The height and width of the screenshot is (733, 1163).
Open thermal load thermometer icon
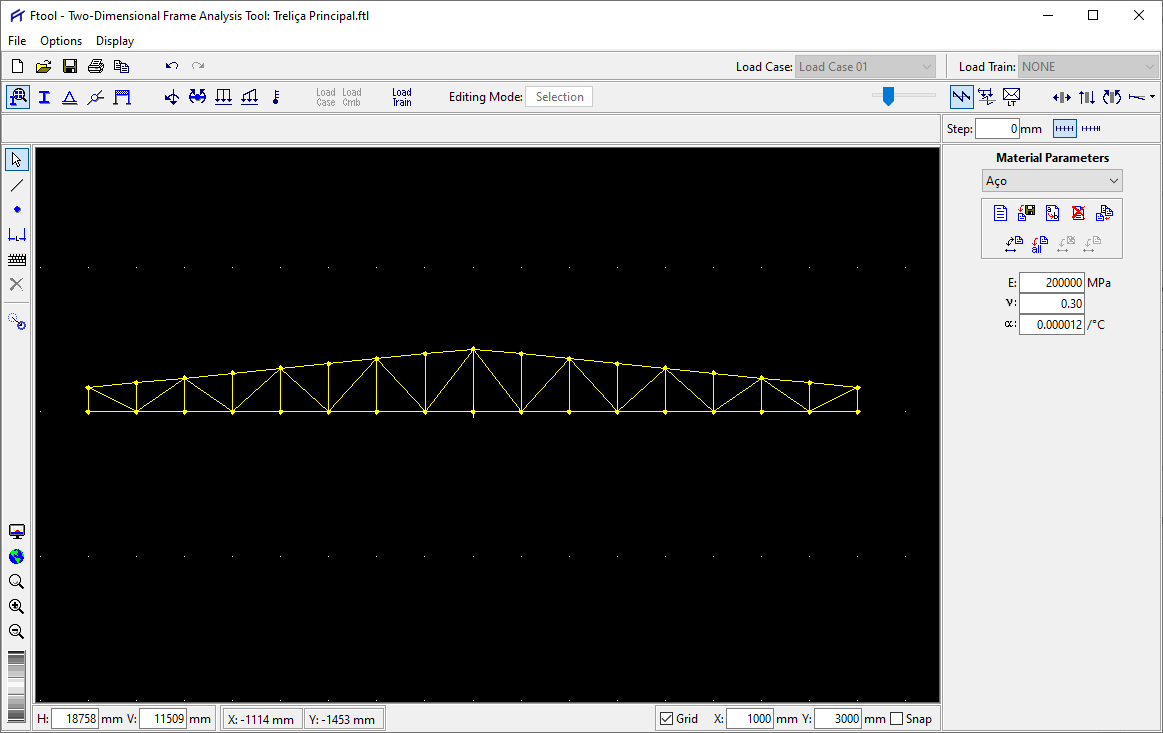point(276,97)
